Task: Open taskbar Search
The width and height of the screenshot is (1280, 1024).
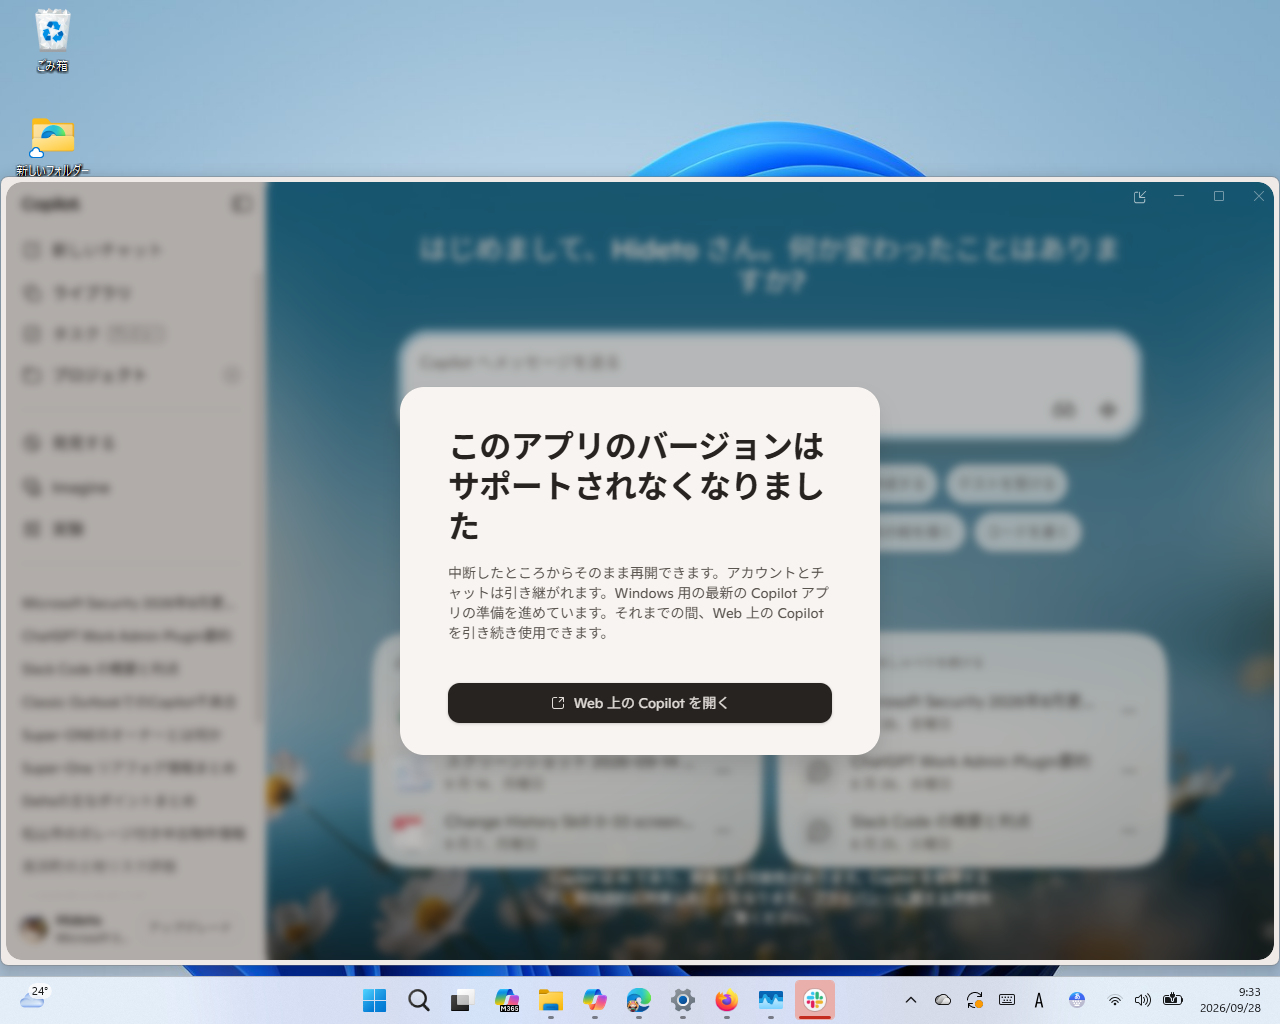Action: click(419, 1000)
